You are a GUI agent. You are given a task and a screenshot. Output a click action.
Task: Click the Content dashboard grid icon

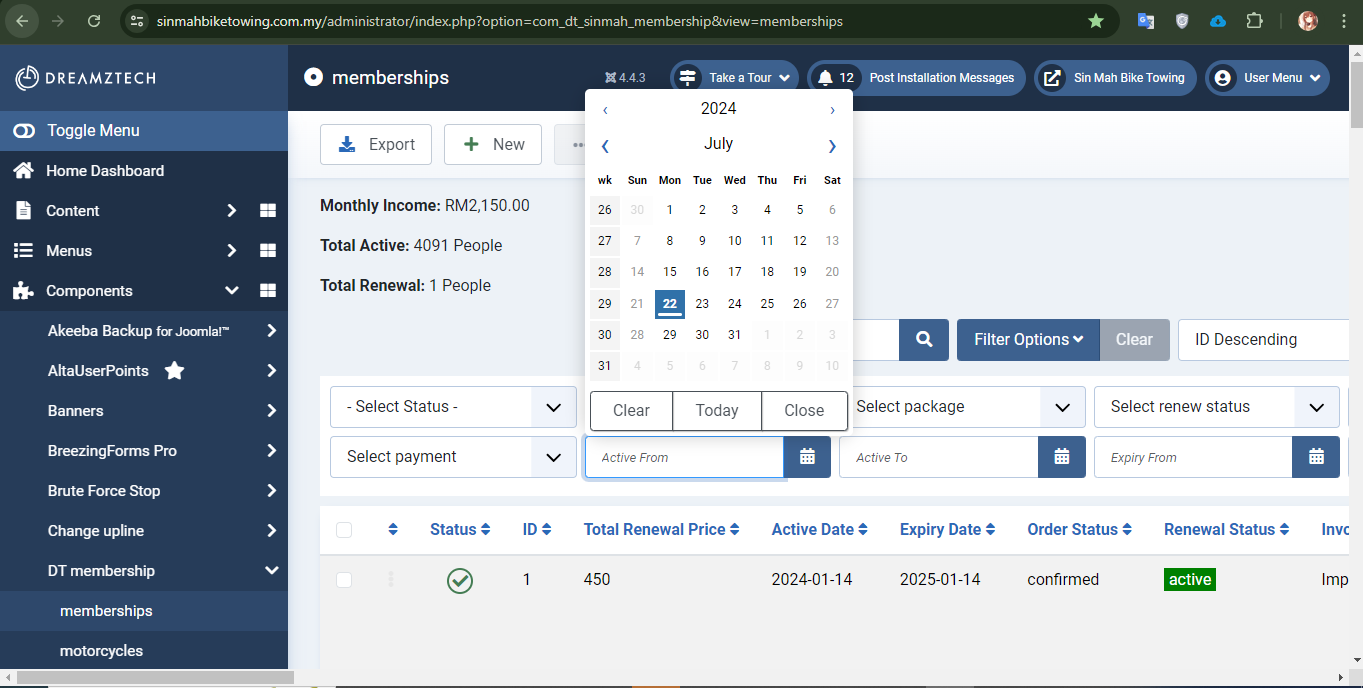(x=267, y=211)
